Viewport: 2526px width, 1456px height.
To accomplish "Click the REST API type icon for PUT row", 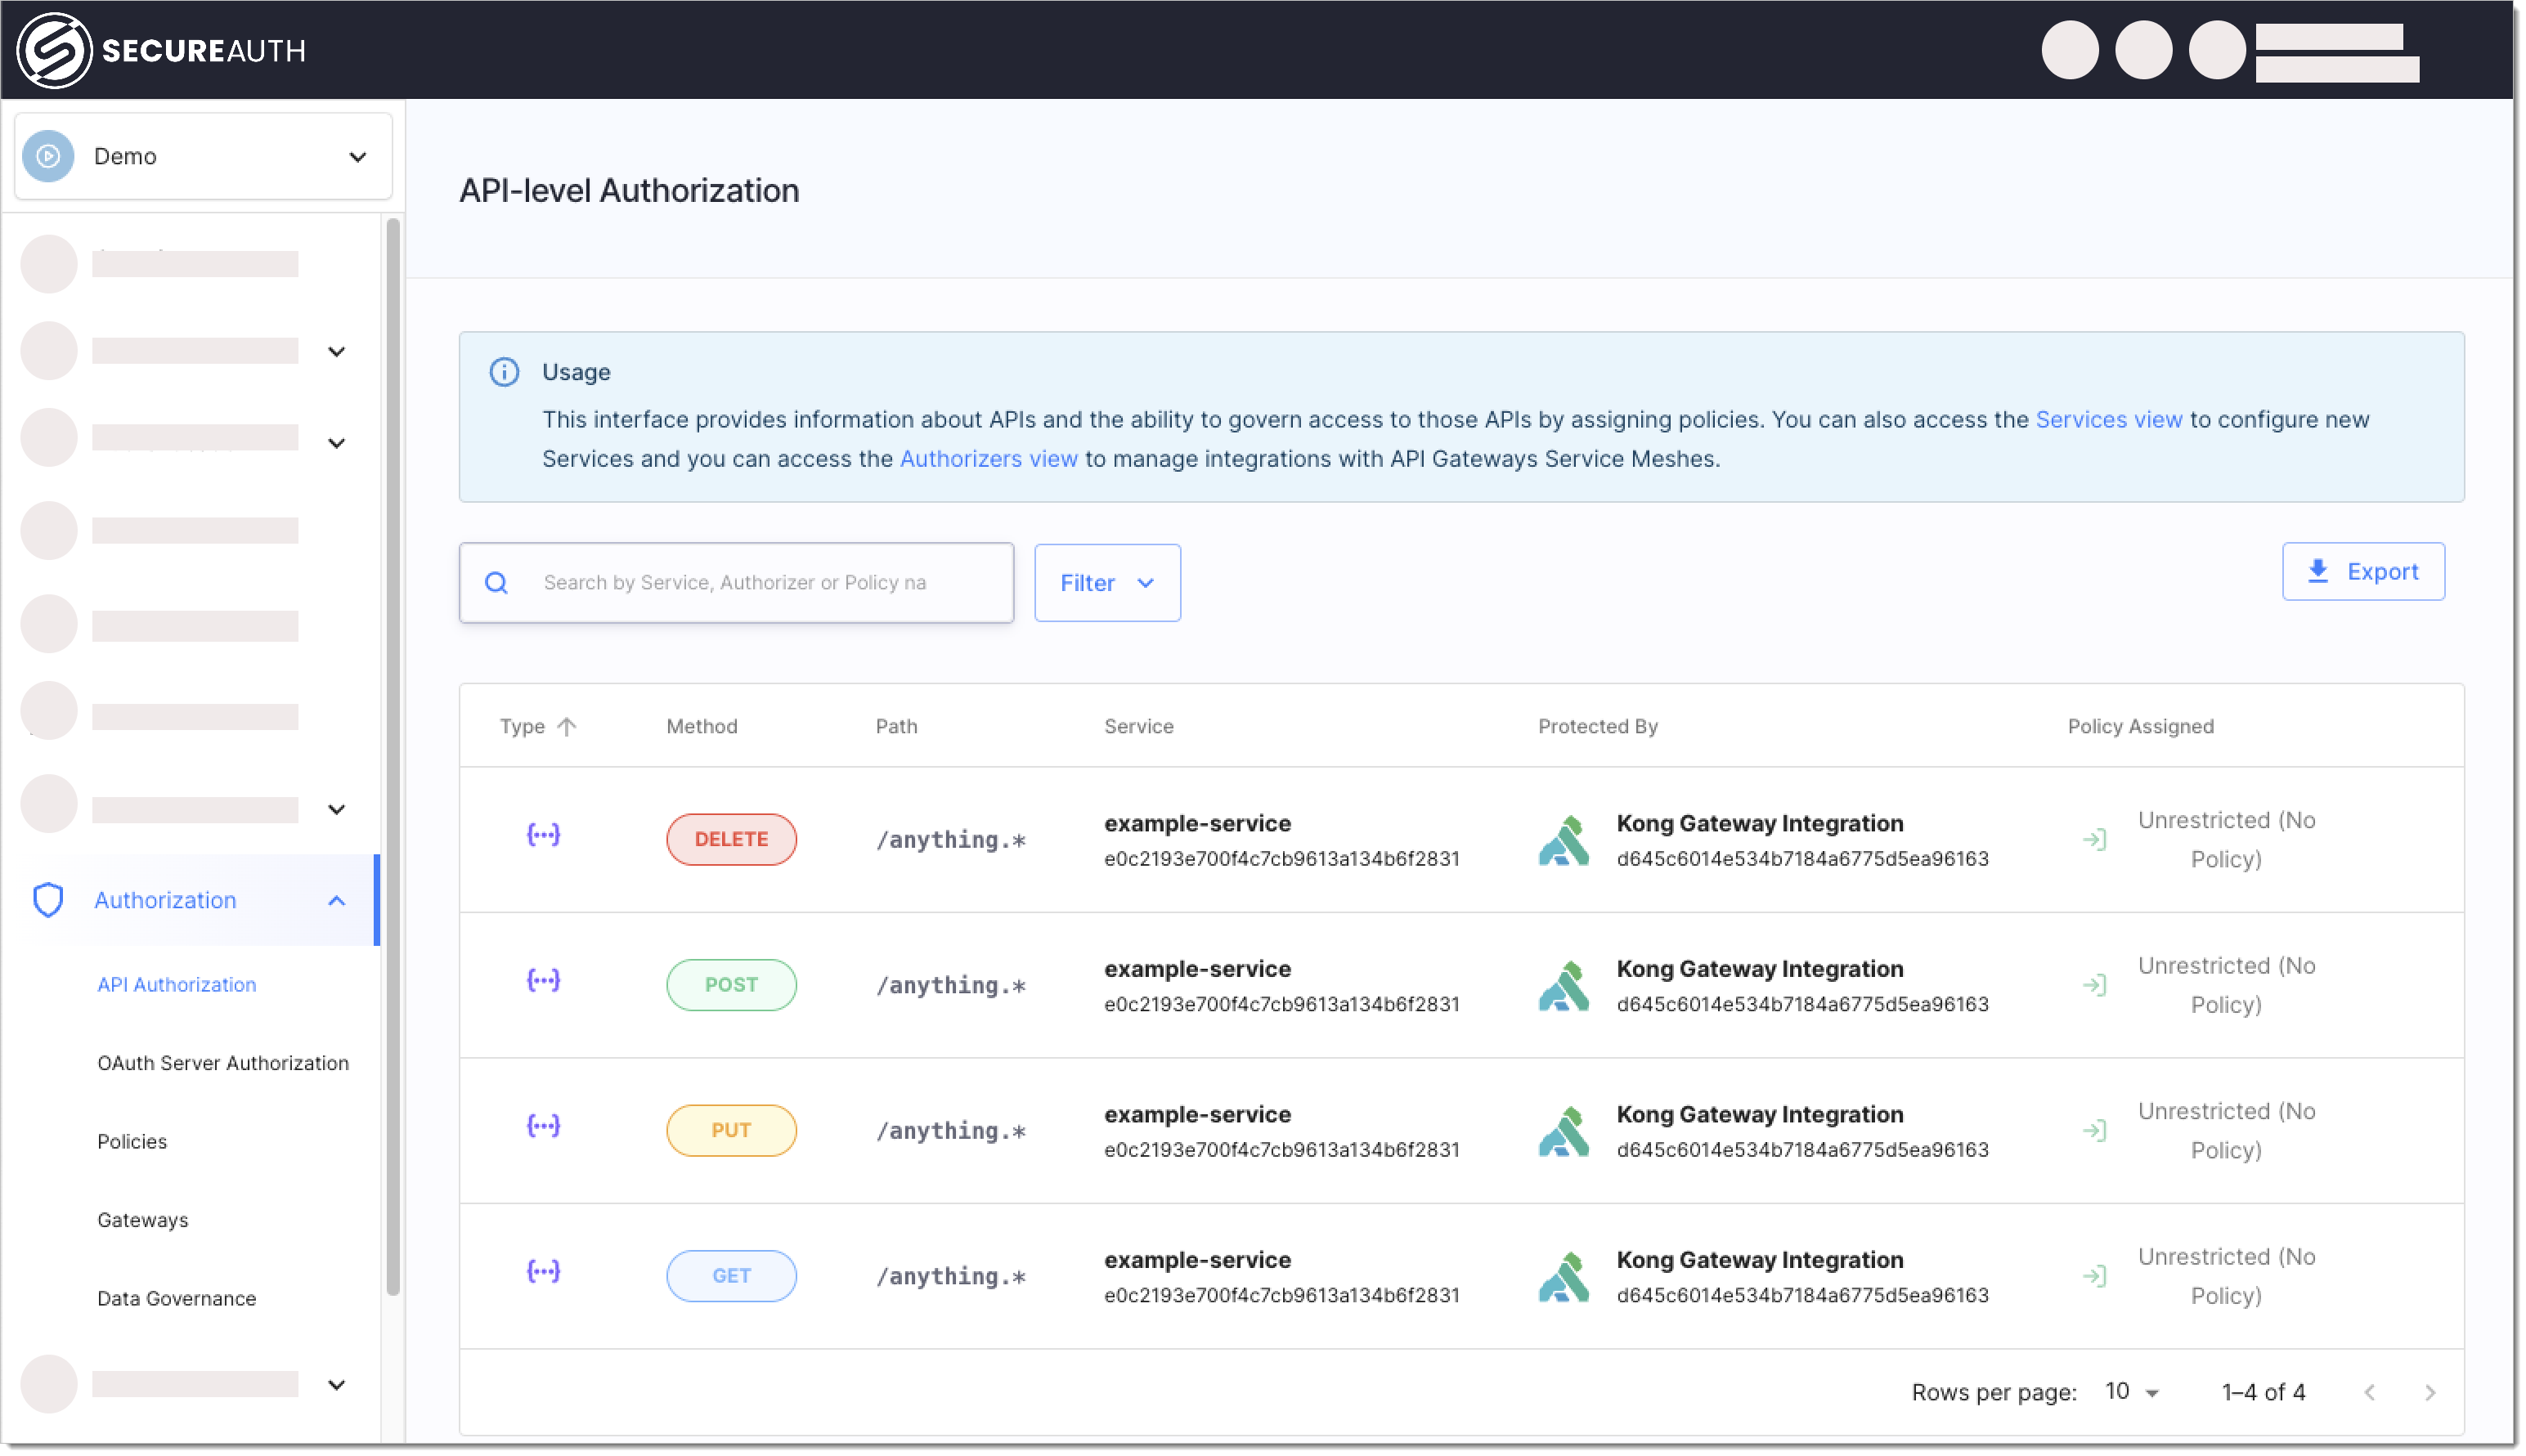I will click(x=545, y=1130).
